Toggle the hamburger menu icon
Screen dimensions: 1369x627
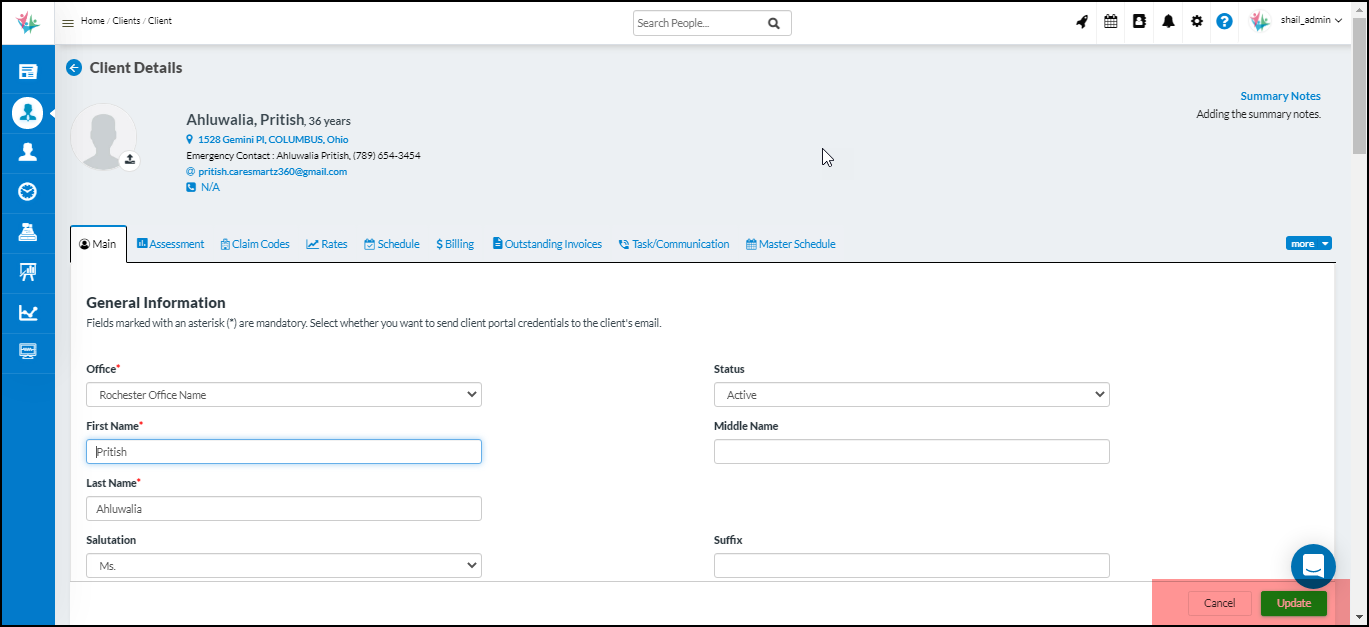click(x=68, y=22)
